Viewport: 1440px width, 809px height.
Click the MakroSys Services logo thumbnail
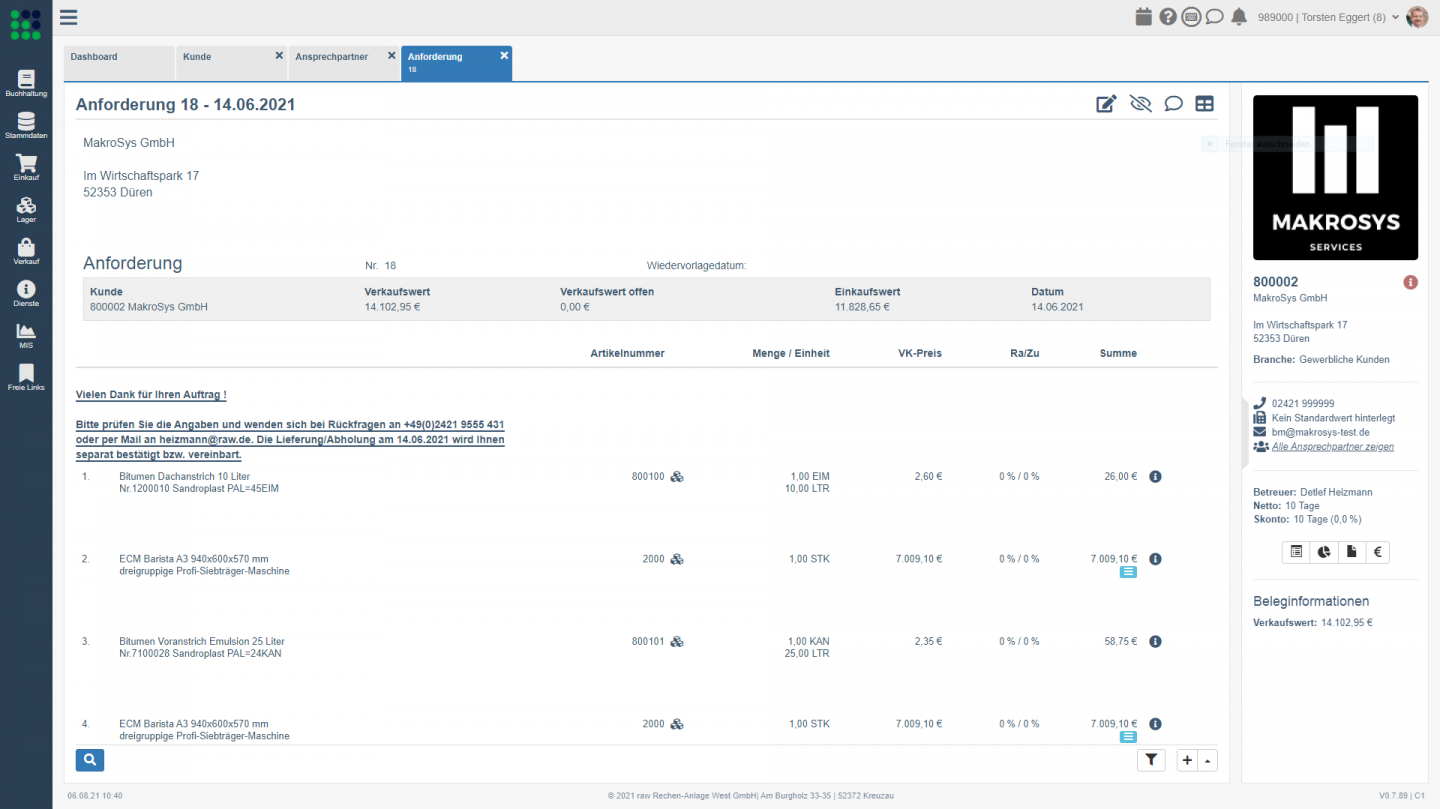1335,178
